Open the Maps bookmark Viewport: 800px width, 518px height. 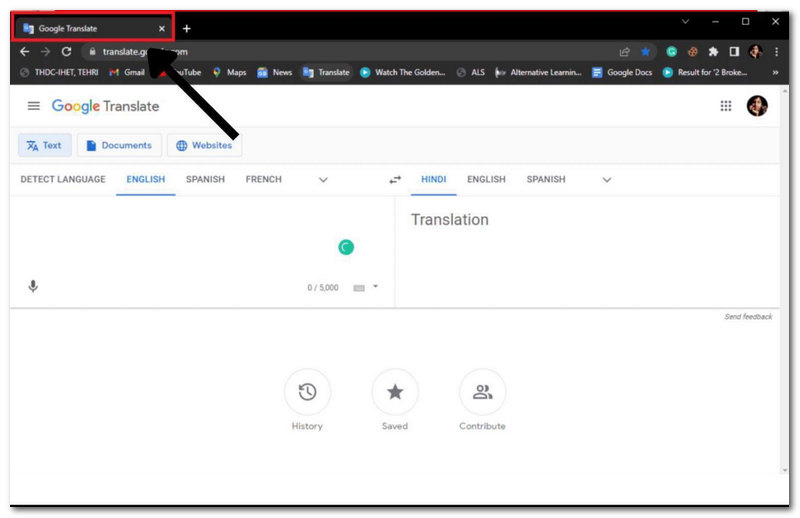coord(230,72)
